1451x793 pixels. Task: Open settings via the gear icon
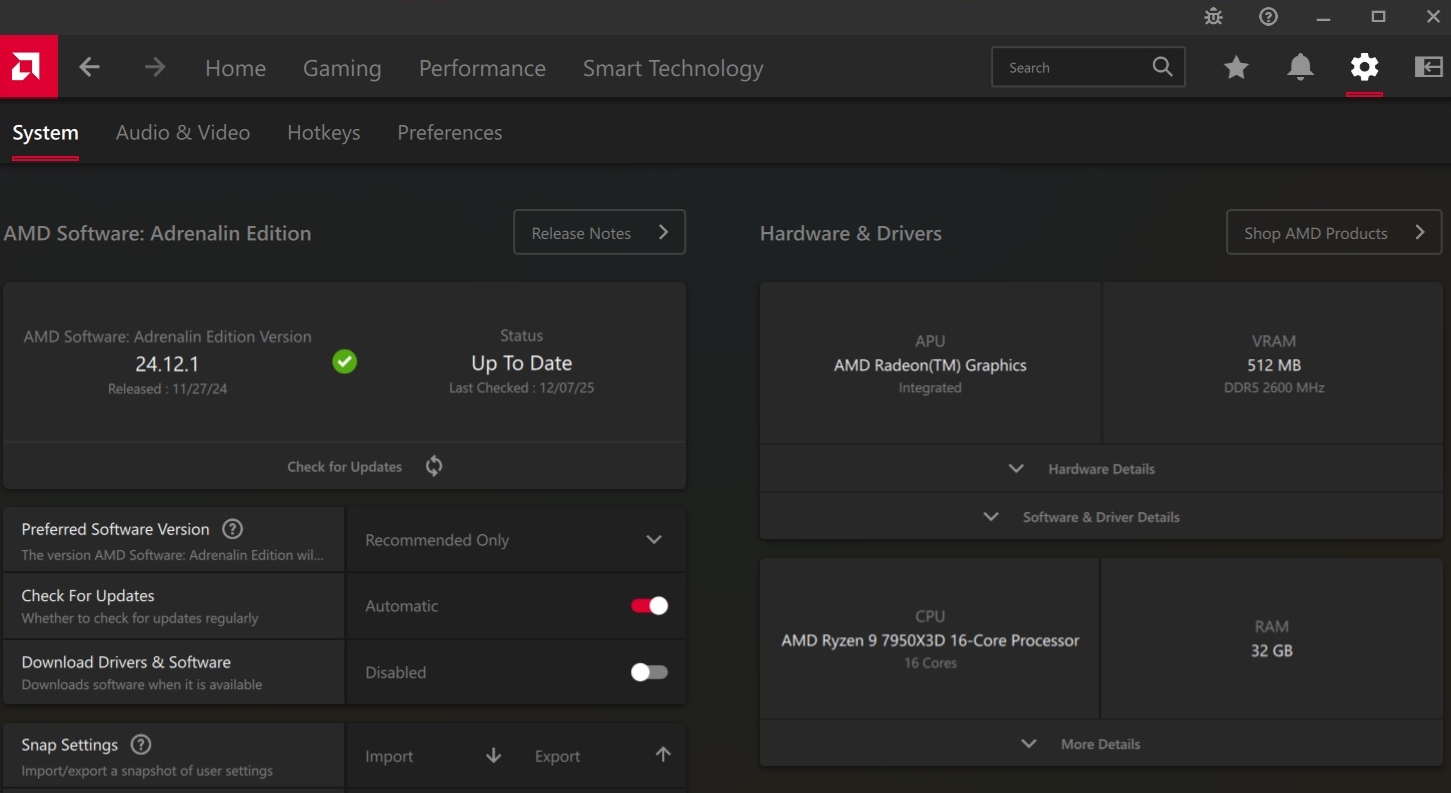(x=1364, y=67)
